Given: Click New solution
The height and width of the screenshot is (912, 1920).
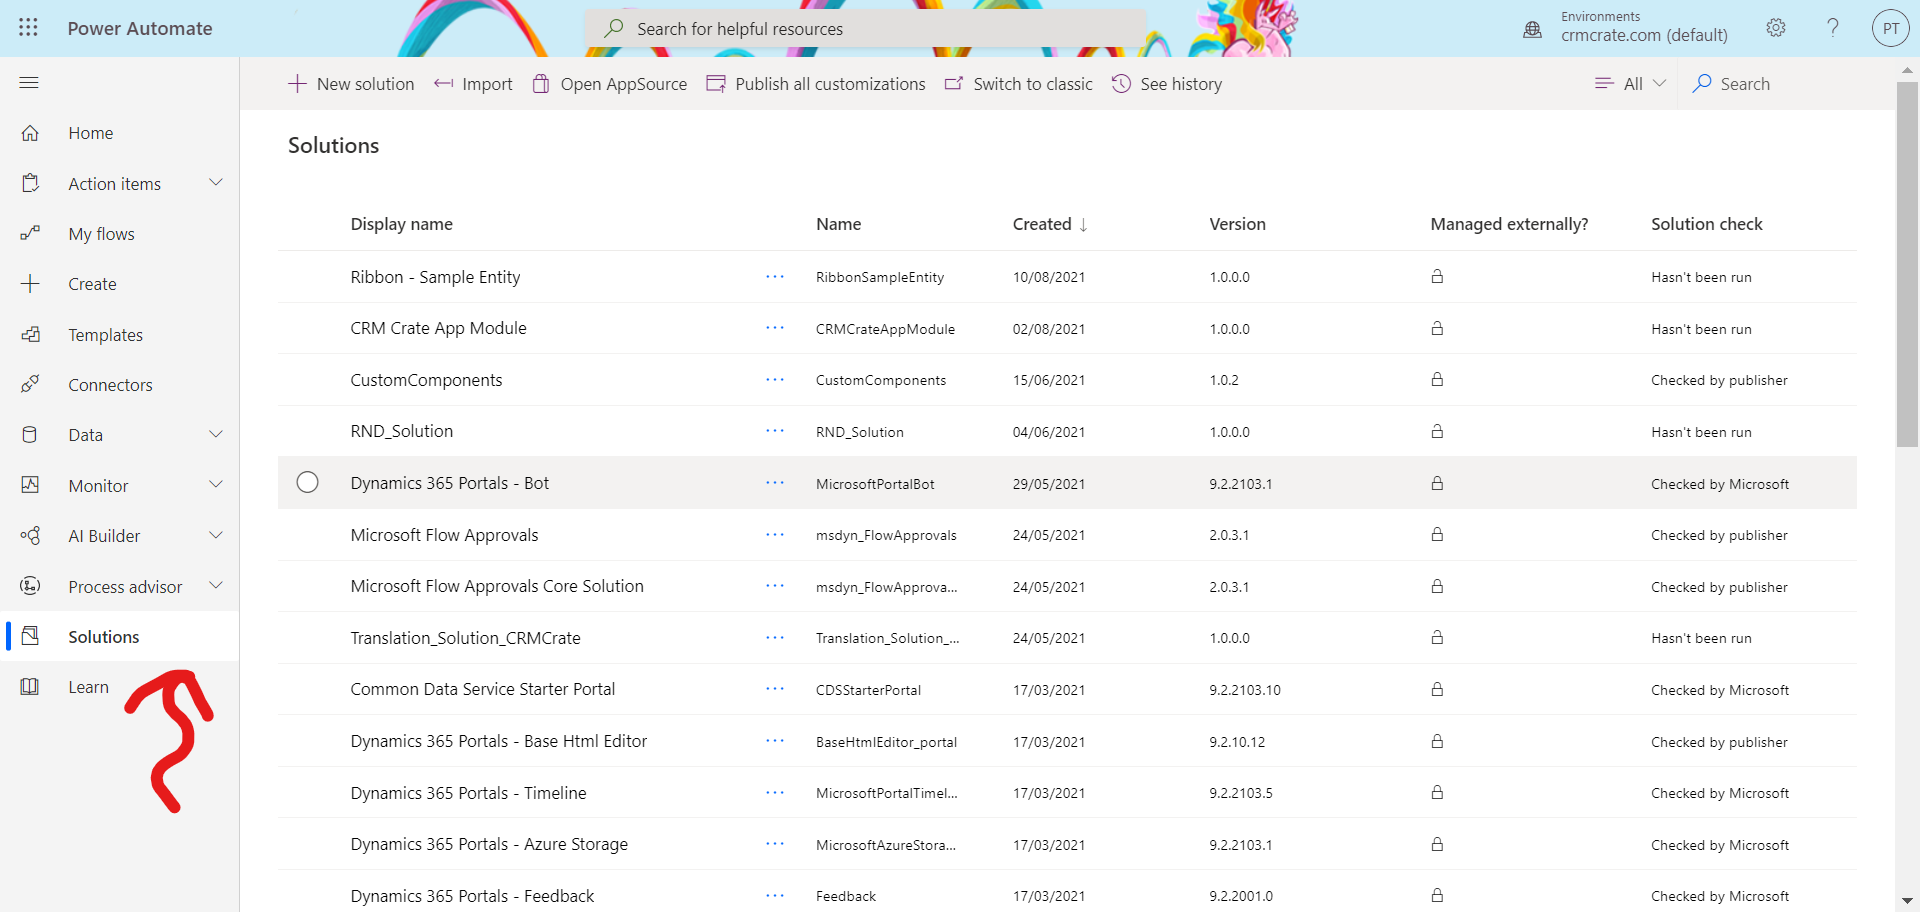Looking at the screenshot, I should tap(351, 84).
